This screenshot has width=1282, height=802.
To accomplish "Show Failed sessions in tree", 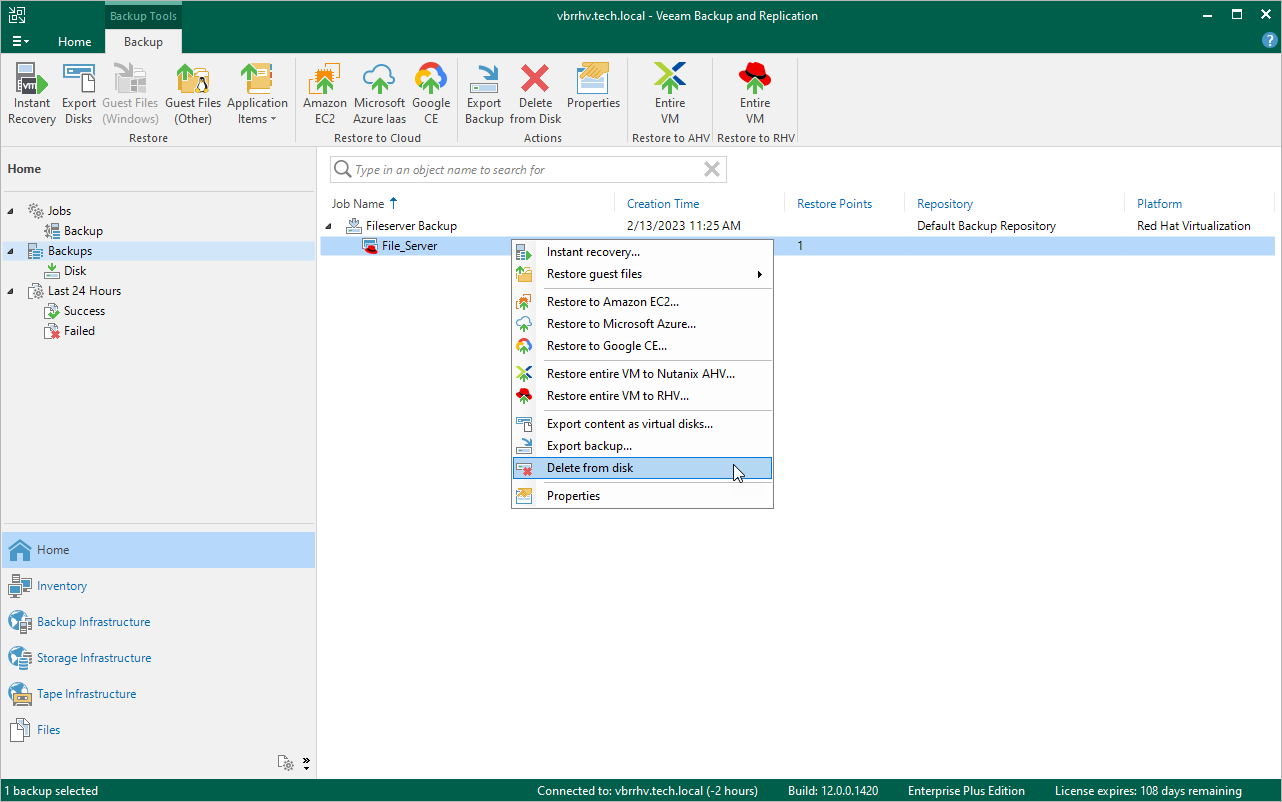I will [x=79, y=331].
